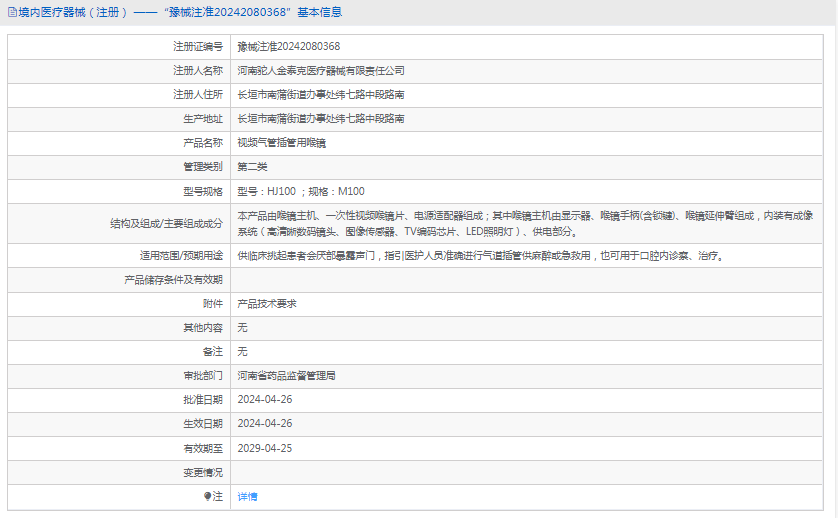Open the 详情 details link
This screenshot has height=518, width=838.
tap(247, 497)
